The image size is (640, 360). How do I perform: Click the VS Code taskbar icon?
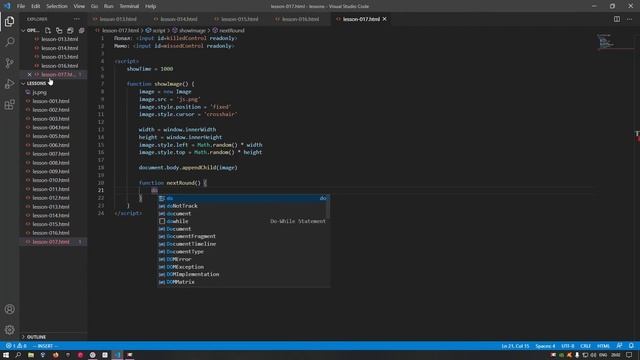118,355
